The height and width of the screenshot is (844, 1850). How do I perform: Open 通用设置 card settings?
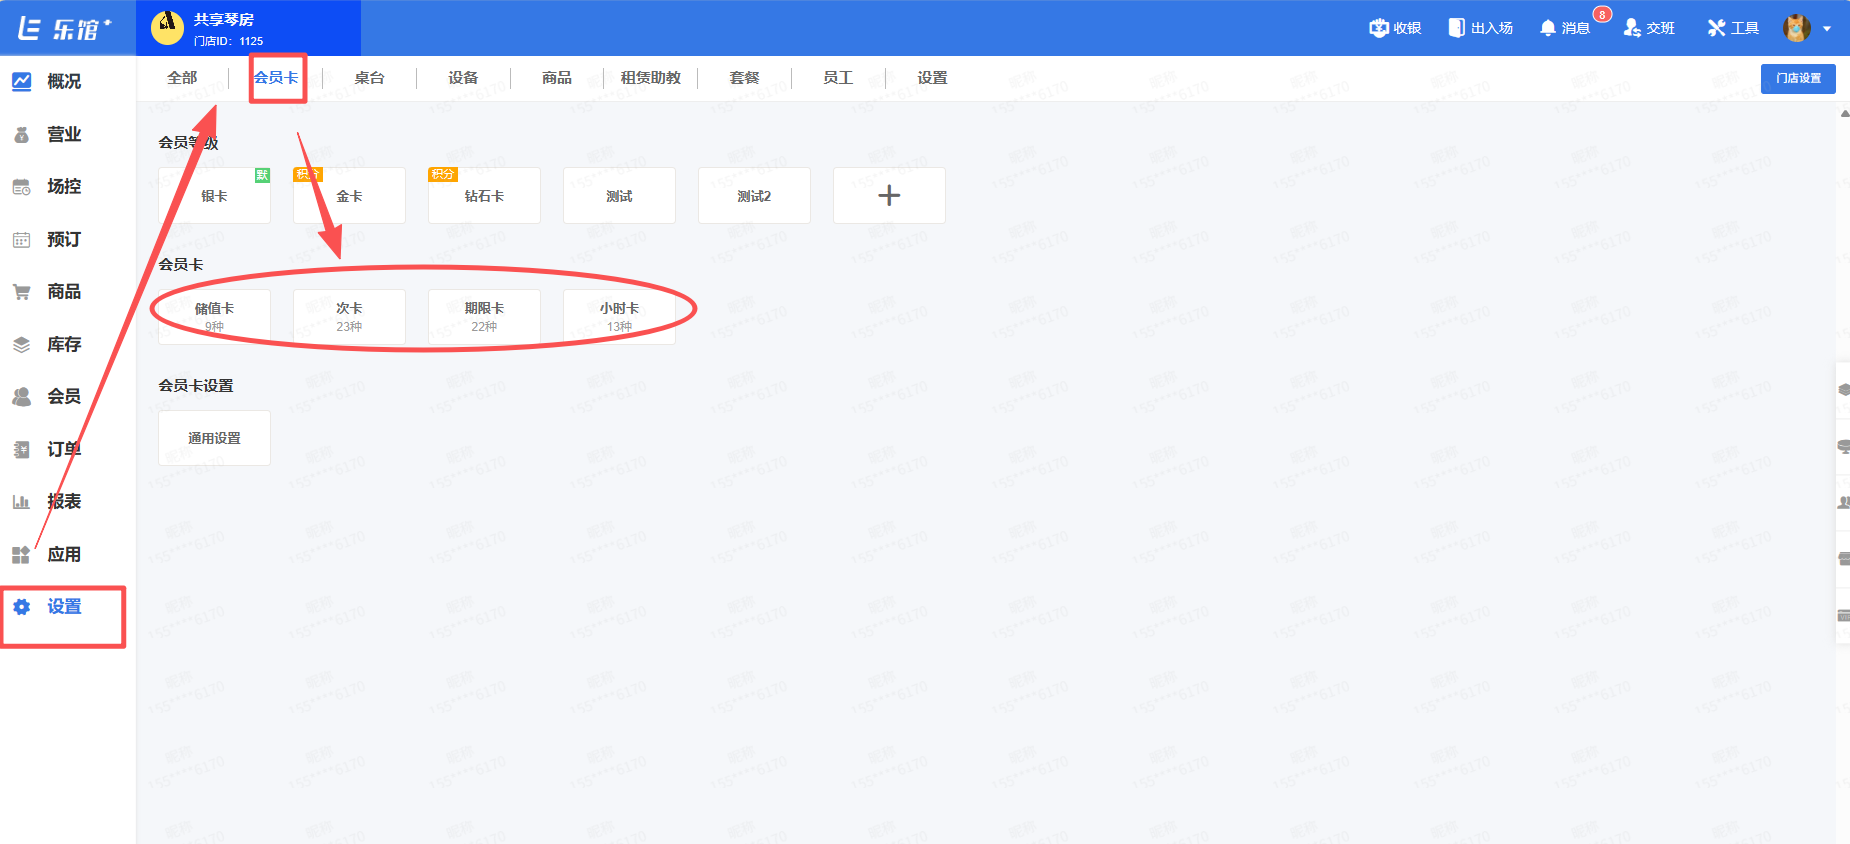(214, 438)
